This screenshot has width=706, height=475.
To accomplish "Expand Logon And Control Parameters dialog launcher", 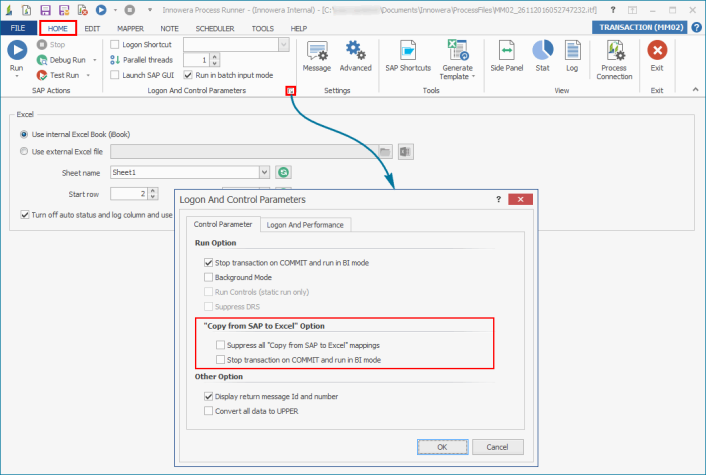I will point(290,91).
